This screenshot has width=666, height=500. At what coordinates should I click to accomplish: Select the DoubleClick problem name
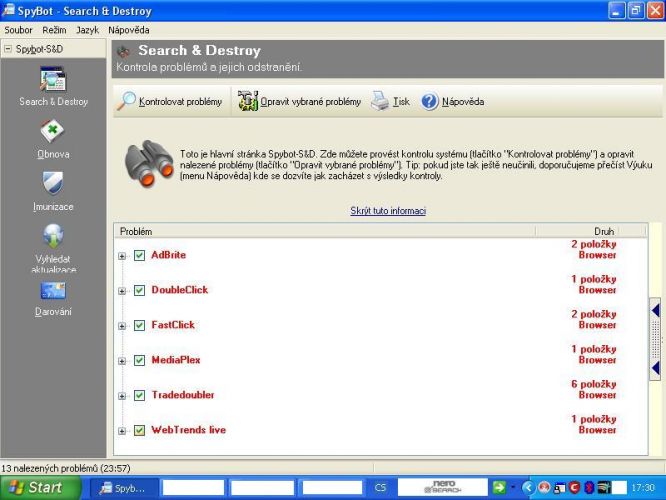pos(180,290)
